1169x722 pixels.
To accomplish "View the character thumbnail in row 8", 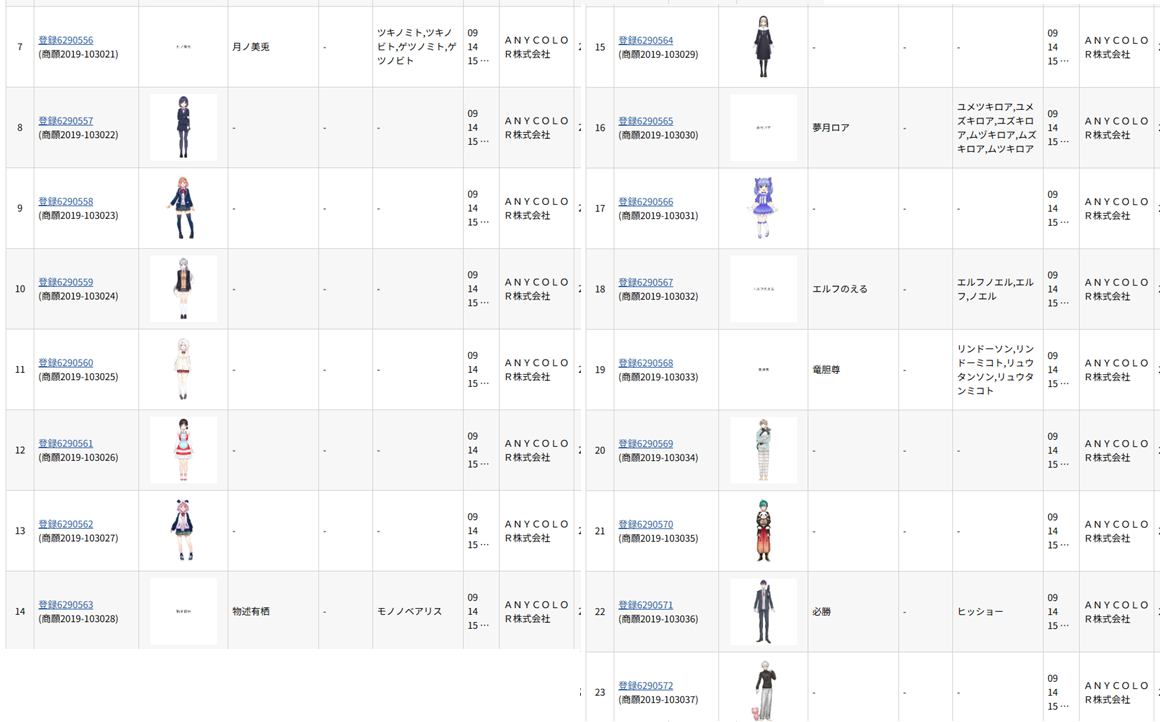I will tap(183, 127).
